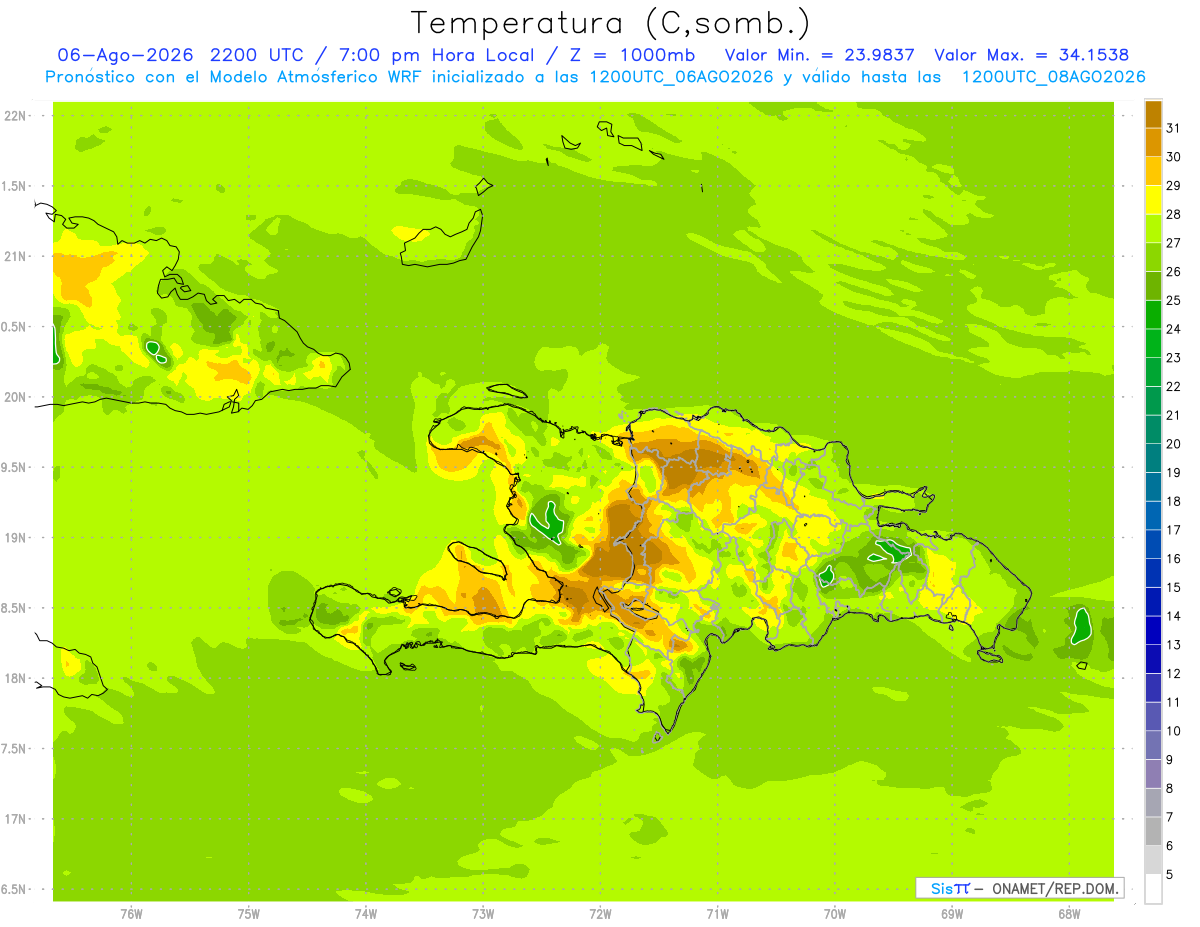Screen dimensions: 1200x927
Task: Click the color scale value '20'
Action: (1173, 444)
